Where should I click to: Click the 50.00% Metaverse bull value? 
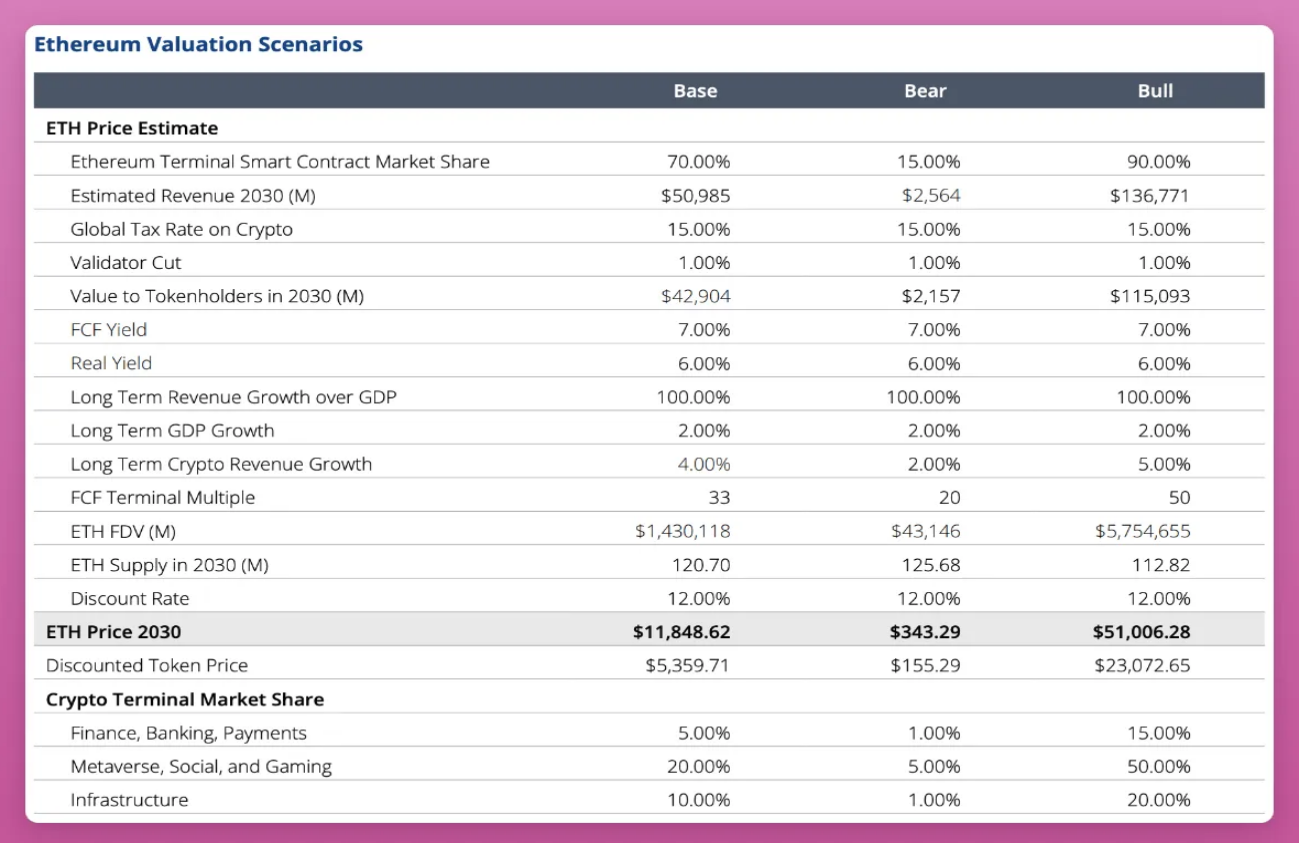(1158, 767)
